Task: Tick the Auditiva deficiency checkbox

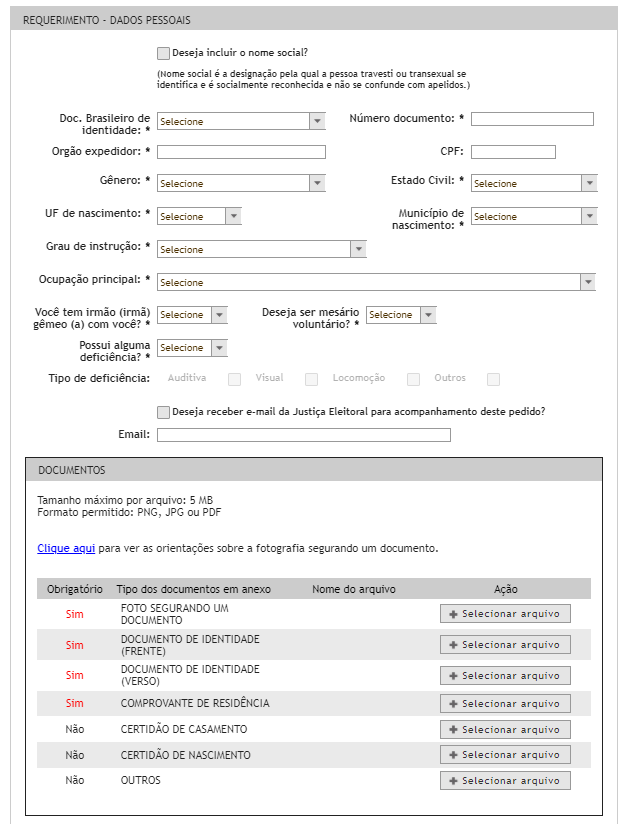Action: pyautogui.click(x=234, y=379)
